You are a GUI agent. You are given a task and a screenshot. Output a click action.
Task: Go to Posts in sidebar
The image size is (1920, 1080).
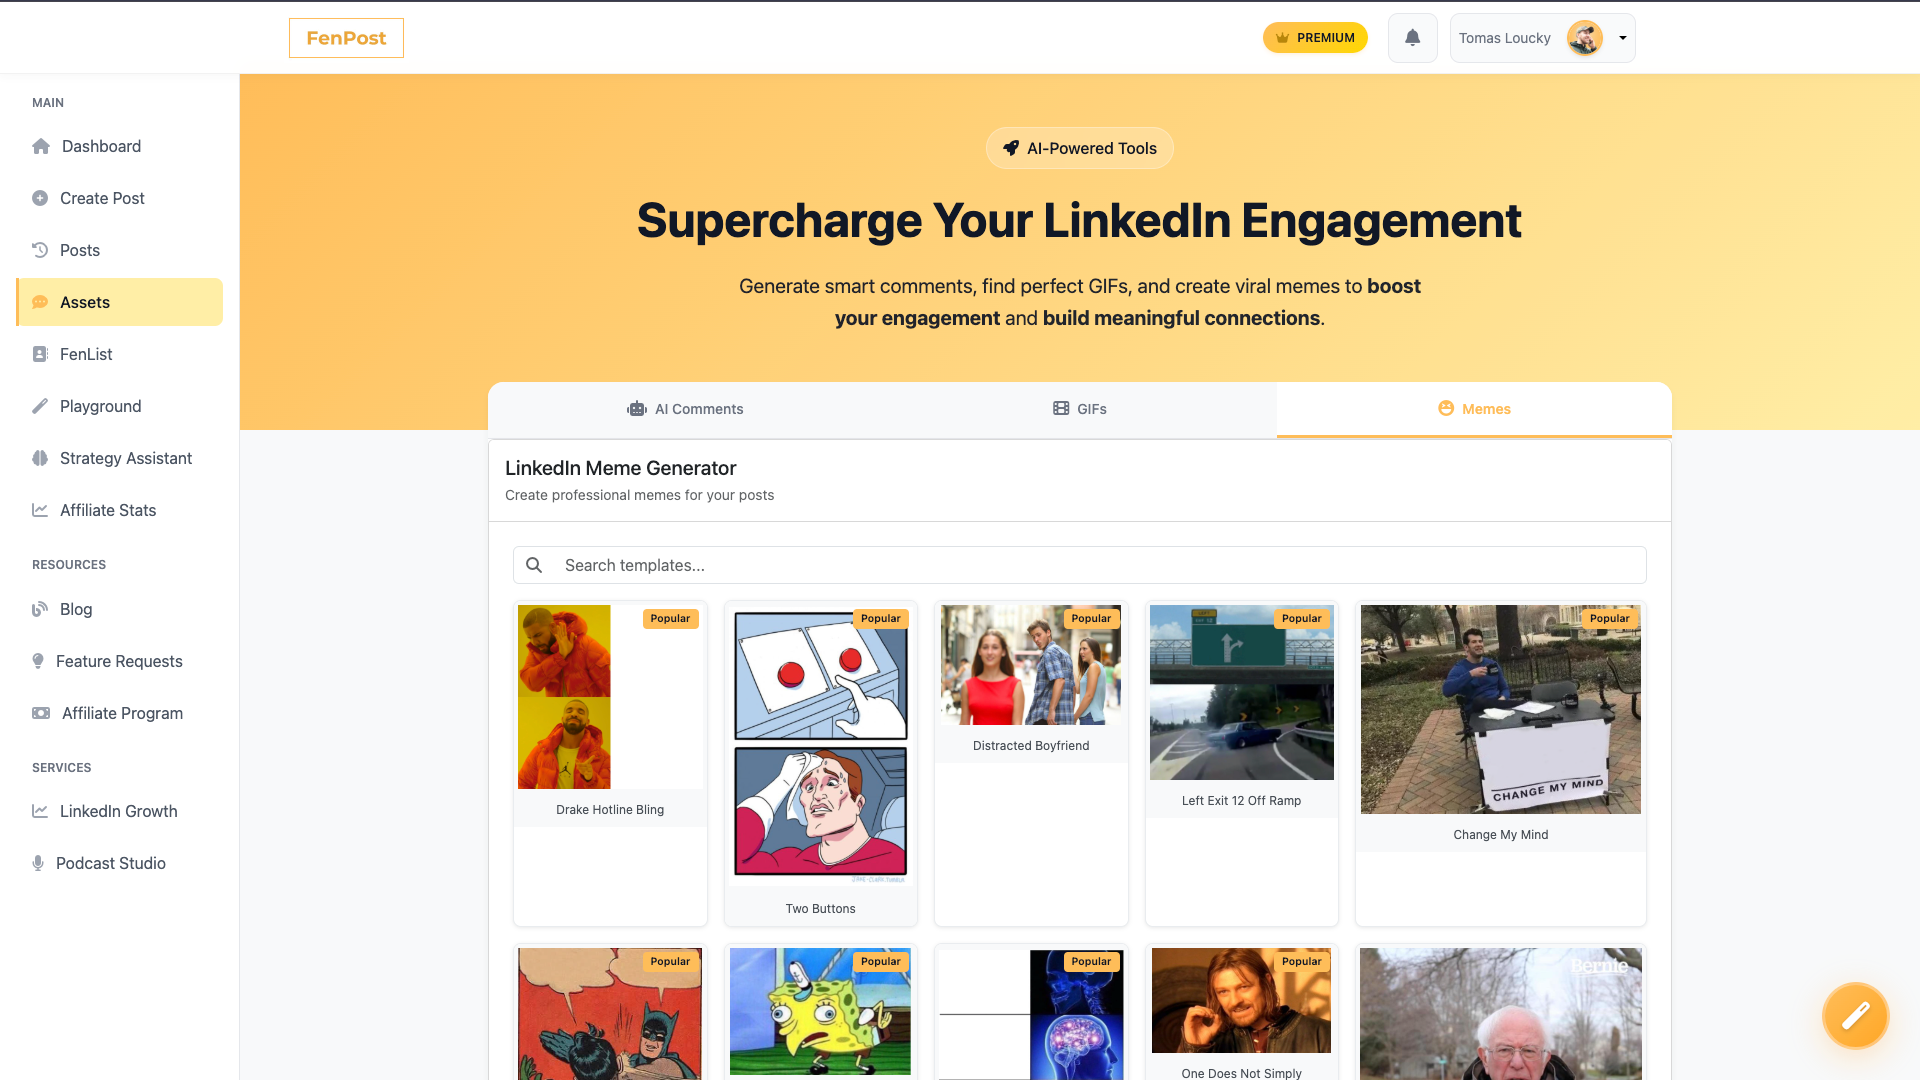point(120,250)
